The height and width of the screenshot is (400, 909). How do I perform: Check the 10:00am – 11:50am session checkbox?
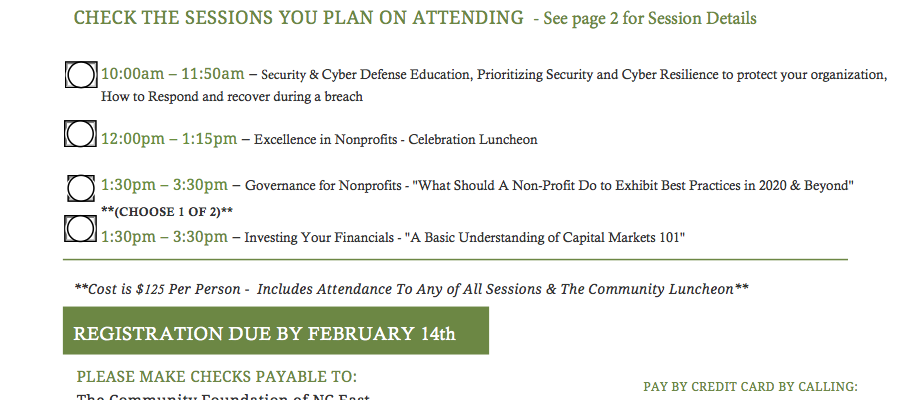click(x=80, y=75)
